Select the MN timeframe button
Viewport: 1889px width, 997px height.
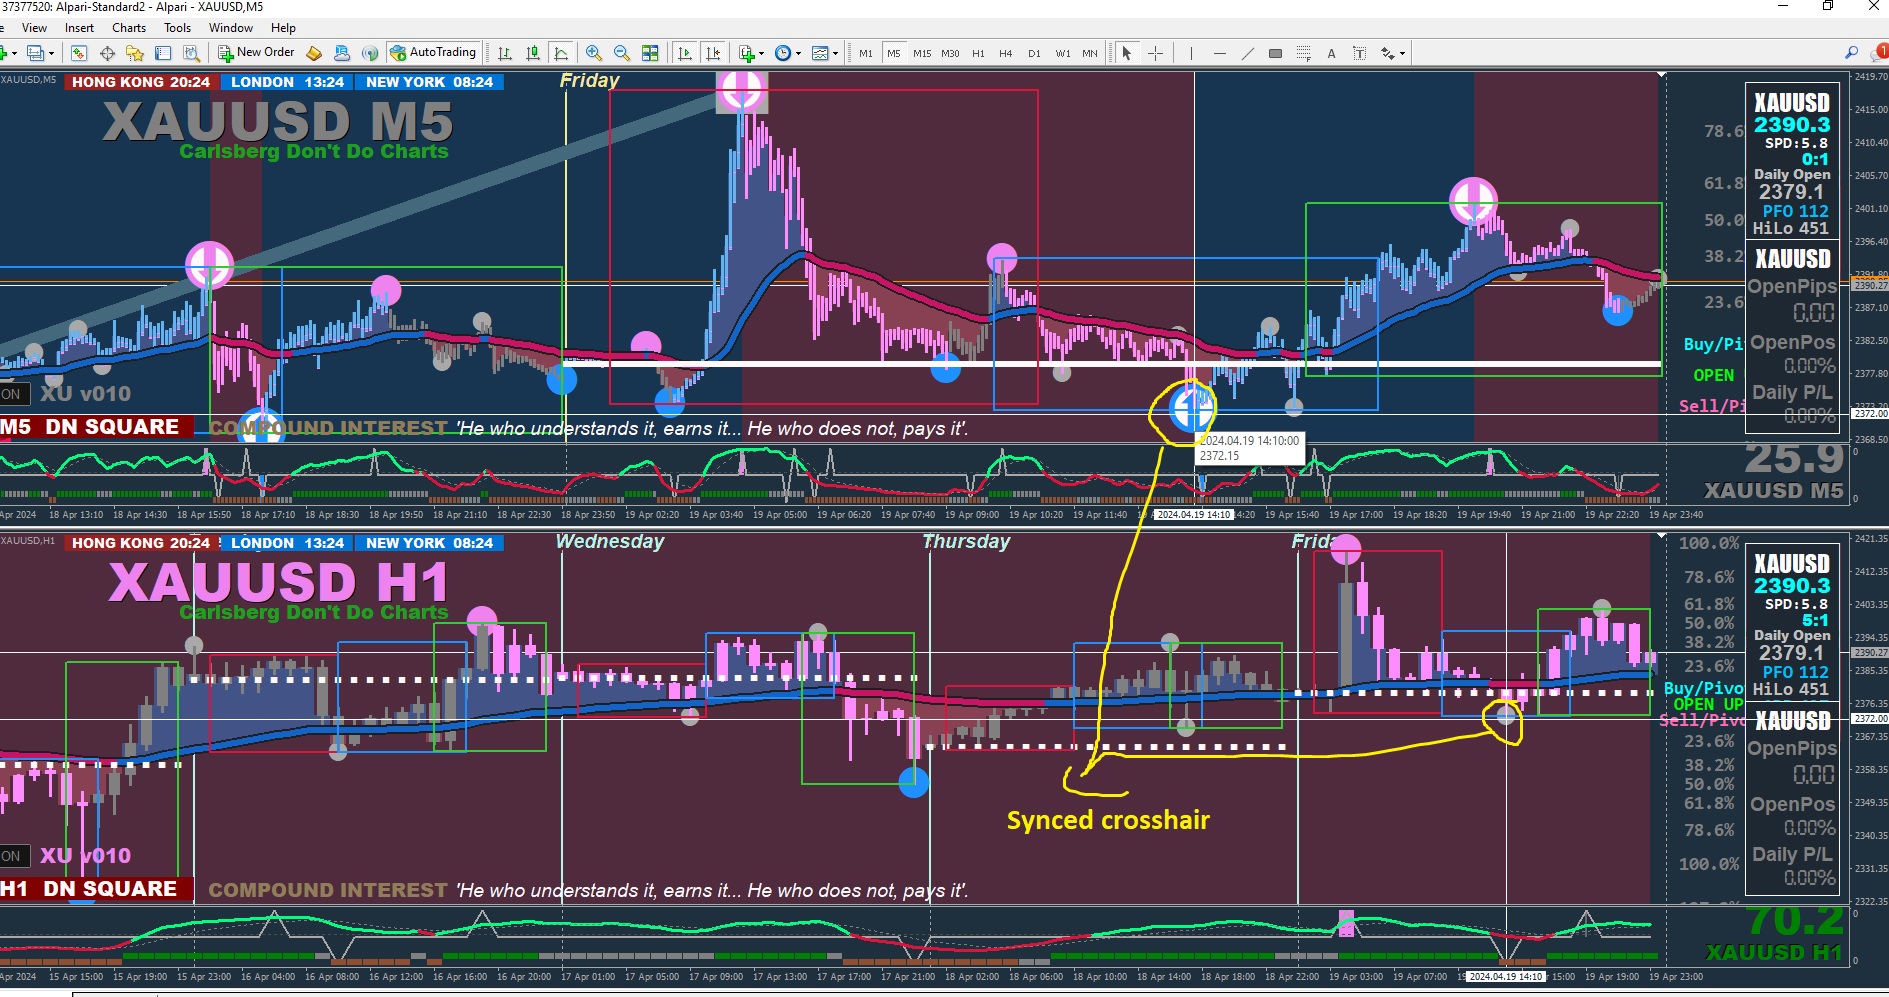[x=1090, y=53]
